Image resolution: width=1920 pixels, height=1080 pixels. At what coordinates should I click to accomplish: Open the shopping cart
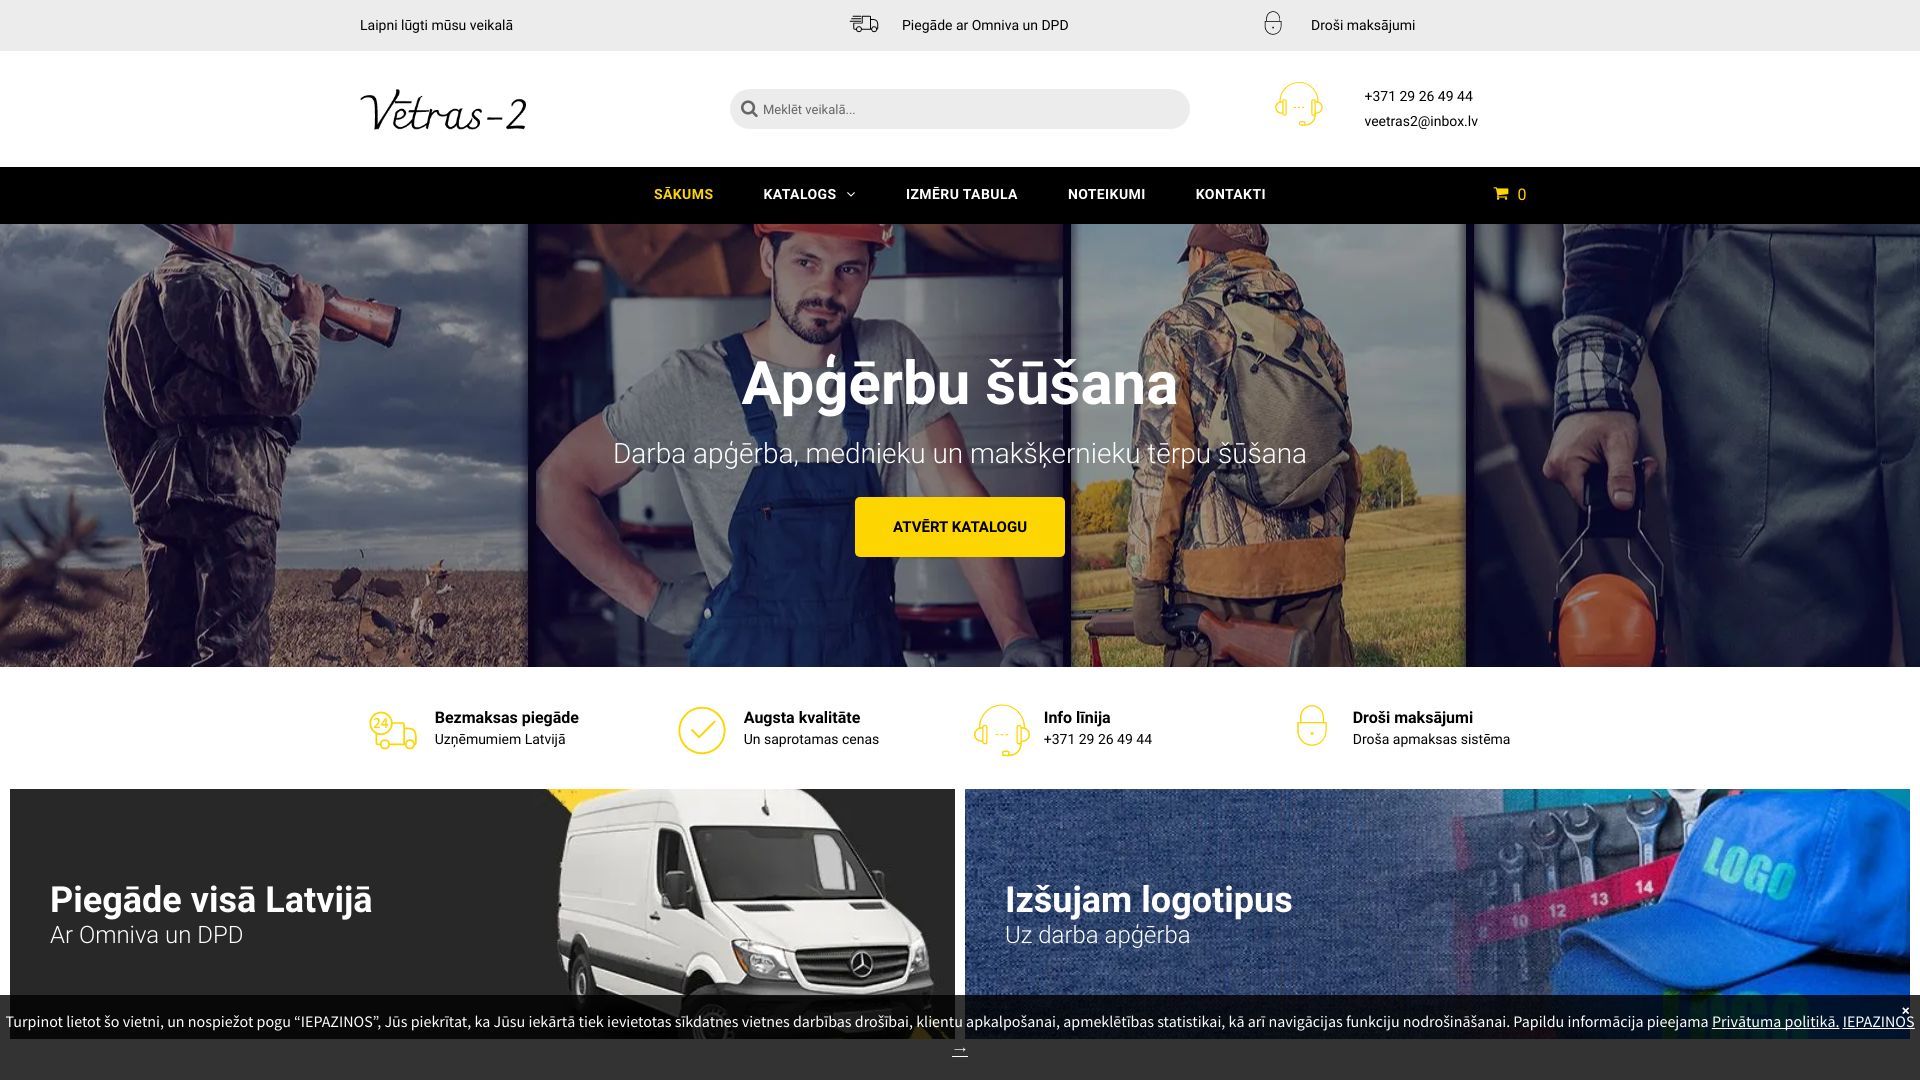[1509, 194]
